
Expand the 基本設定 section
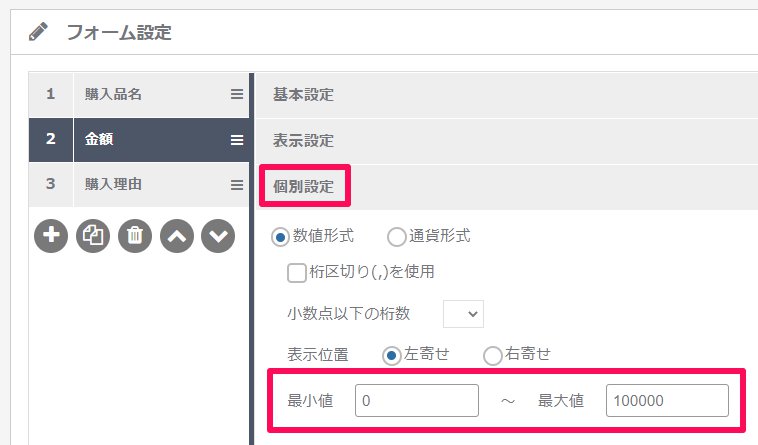click(x=506, y=95)
